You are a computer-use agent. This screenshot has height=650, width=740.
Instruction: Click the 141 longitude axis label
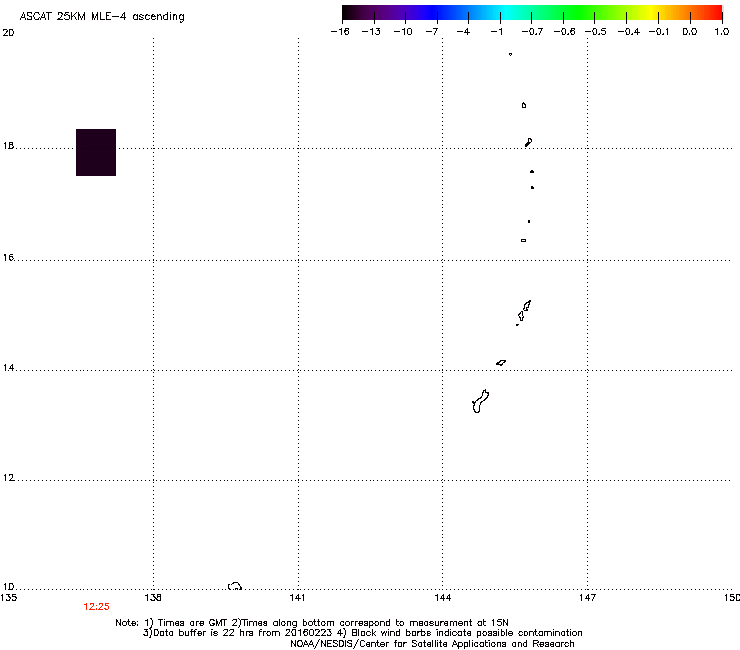297,598
